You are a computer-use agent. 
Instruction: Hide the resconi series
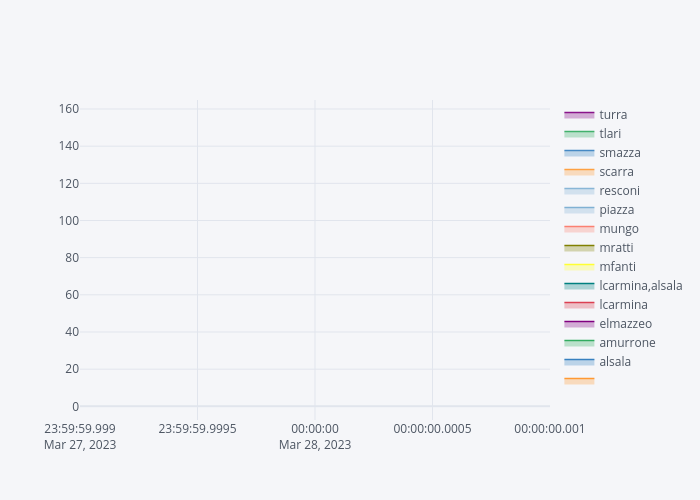tap(619, 191)
